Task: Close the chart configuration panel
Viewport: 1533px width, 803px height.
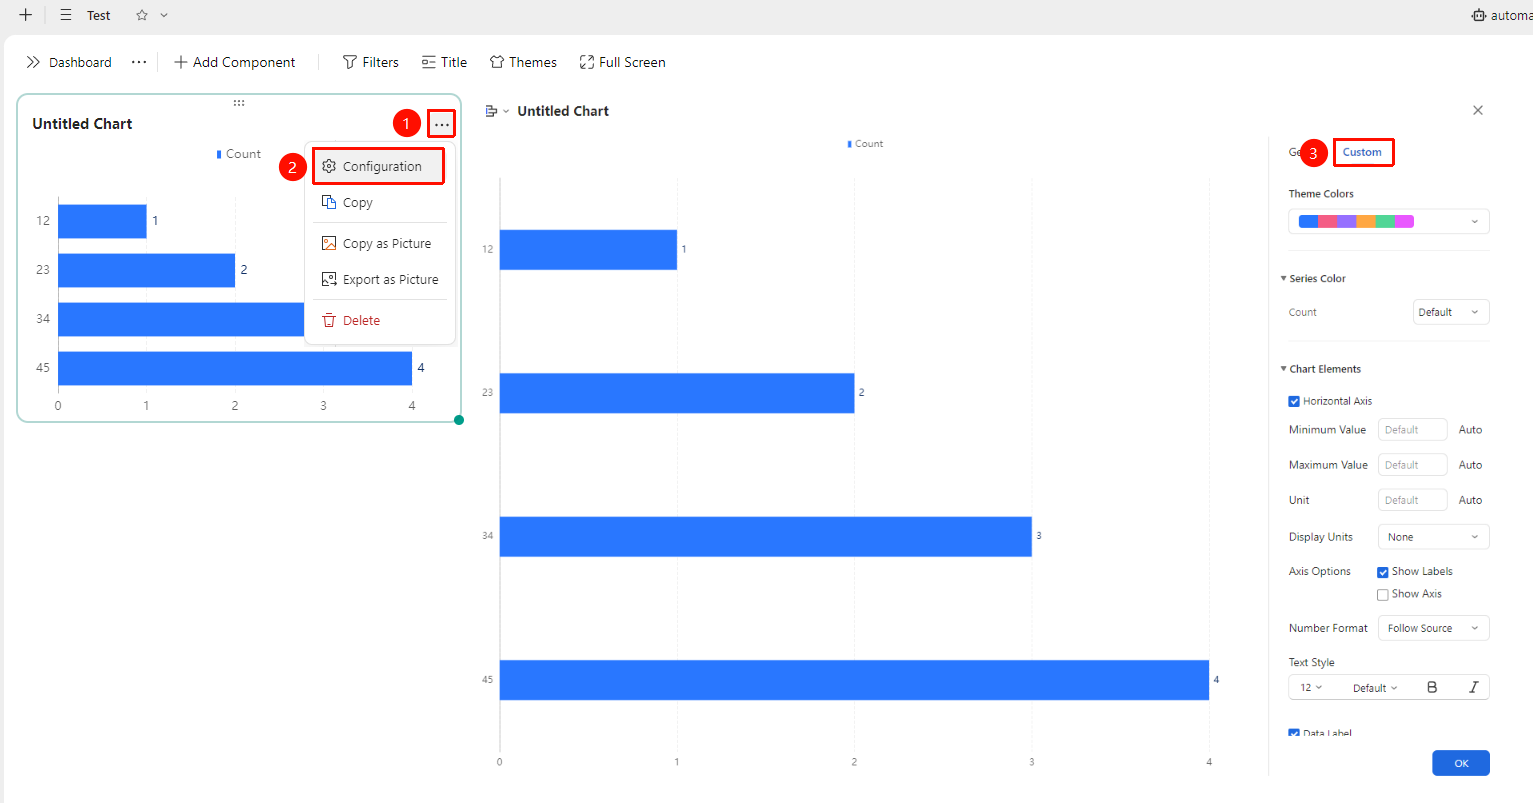Action: [1478, 110]
